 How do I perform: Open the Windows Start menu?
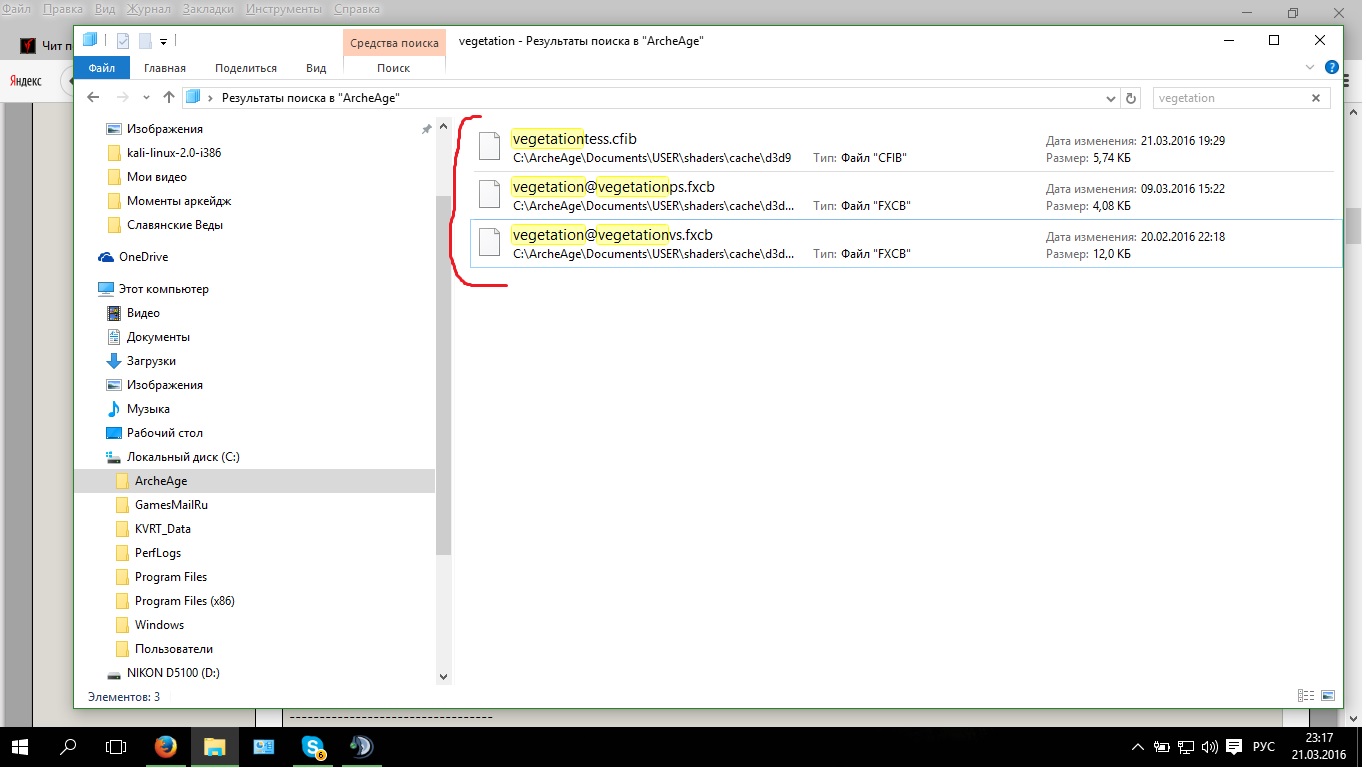pyautogui.click(x=22, y=746)
